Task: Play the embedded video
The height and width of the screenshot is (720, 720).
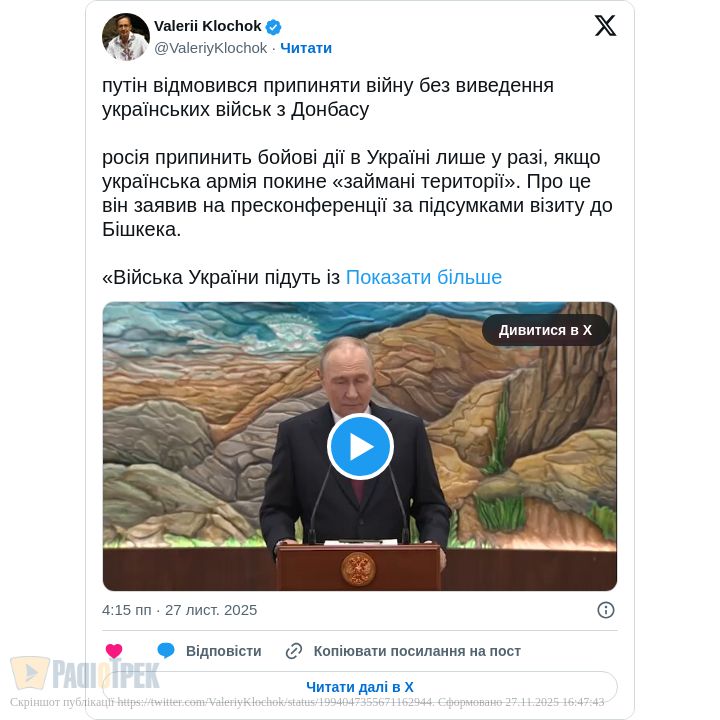Action: pyautogui.click(x=360, y=446)
